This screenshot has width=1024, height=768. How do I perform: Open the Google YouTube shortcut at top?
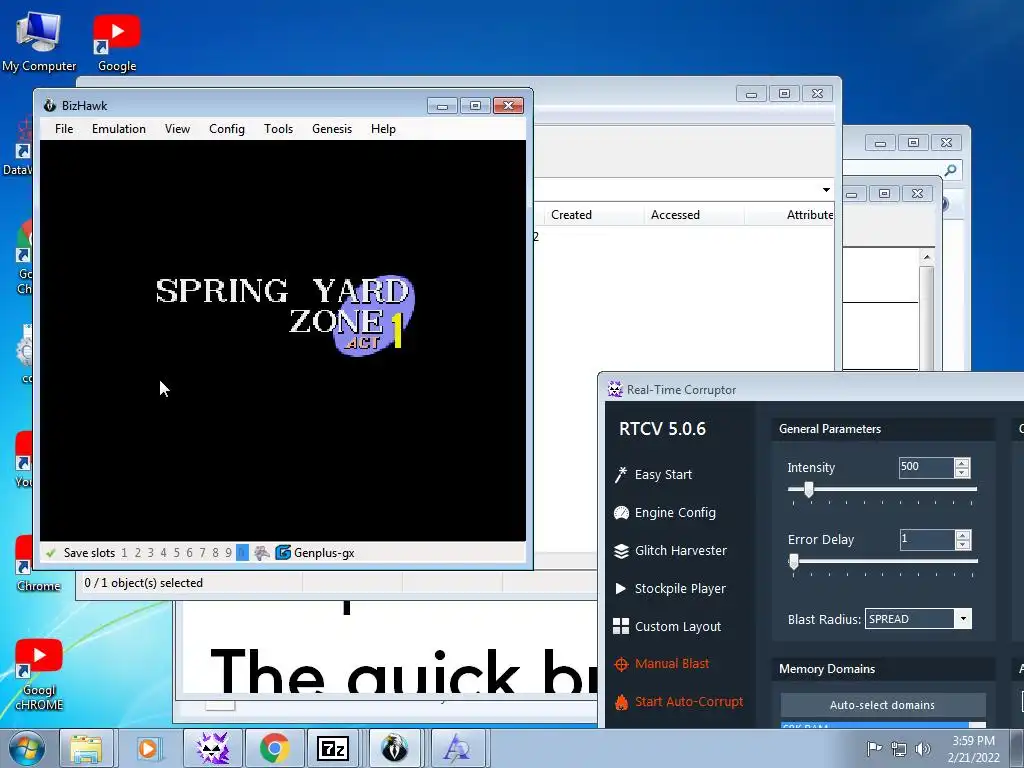[117, 41]
